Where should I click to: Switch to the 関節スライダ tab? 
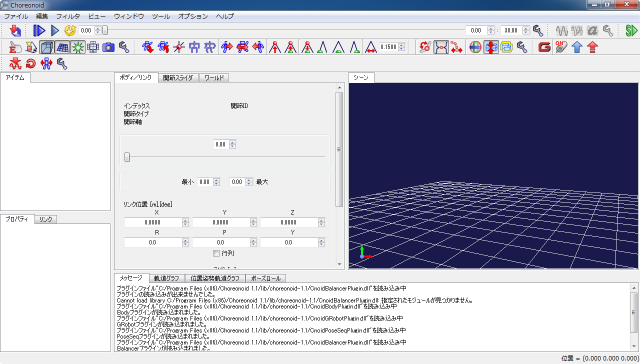coord(178,78)
